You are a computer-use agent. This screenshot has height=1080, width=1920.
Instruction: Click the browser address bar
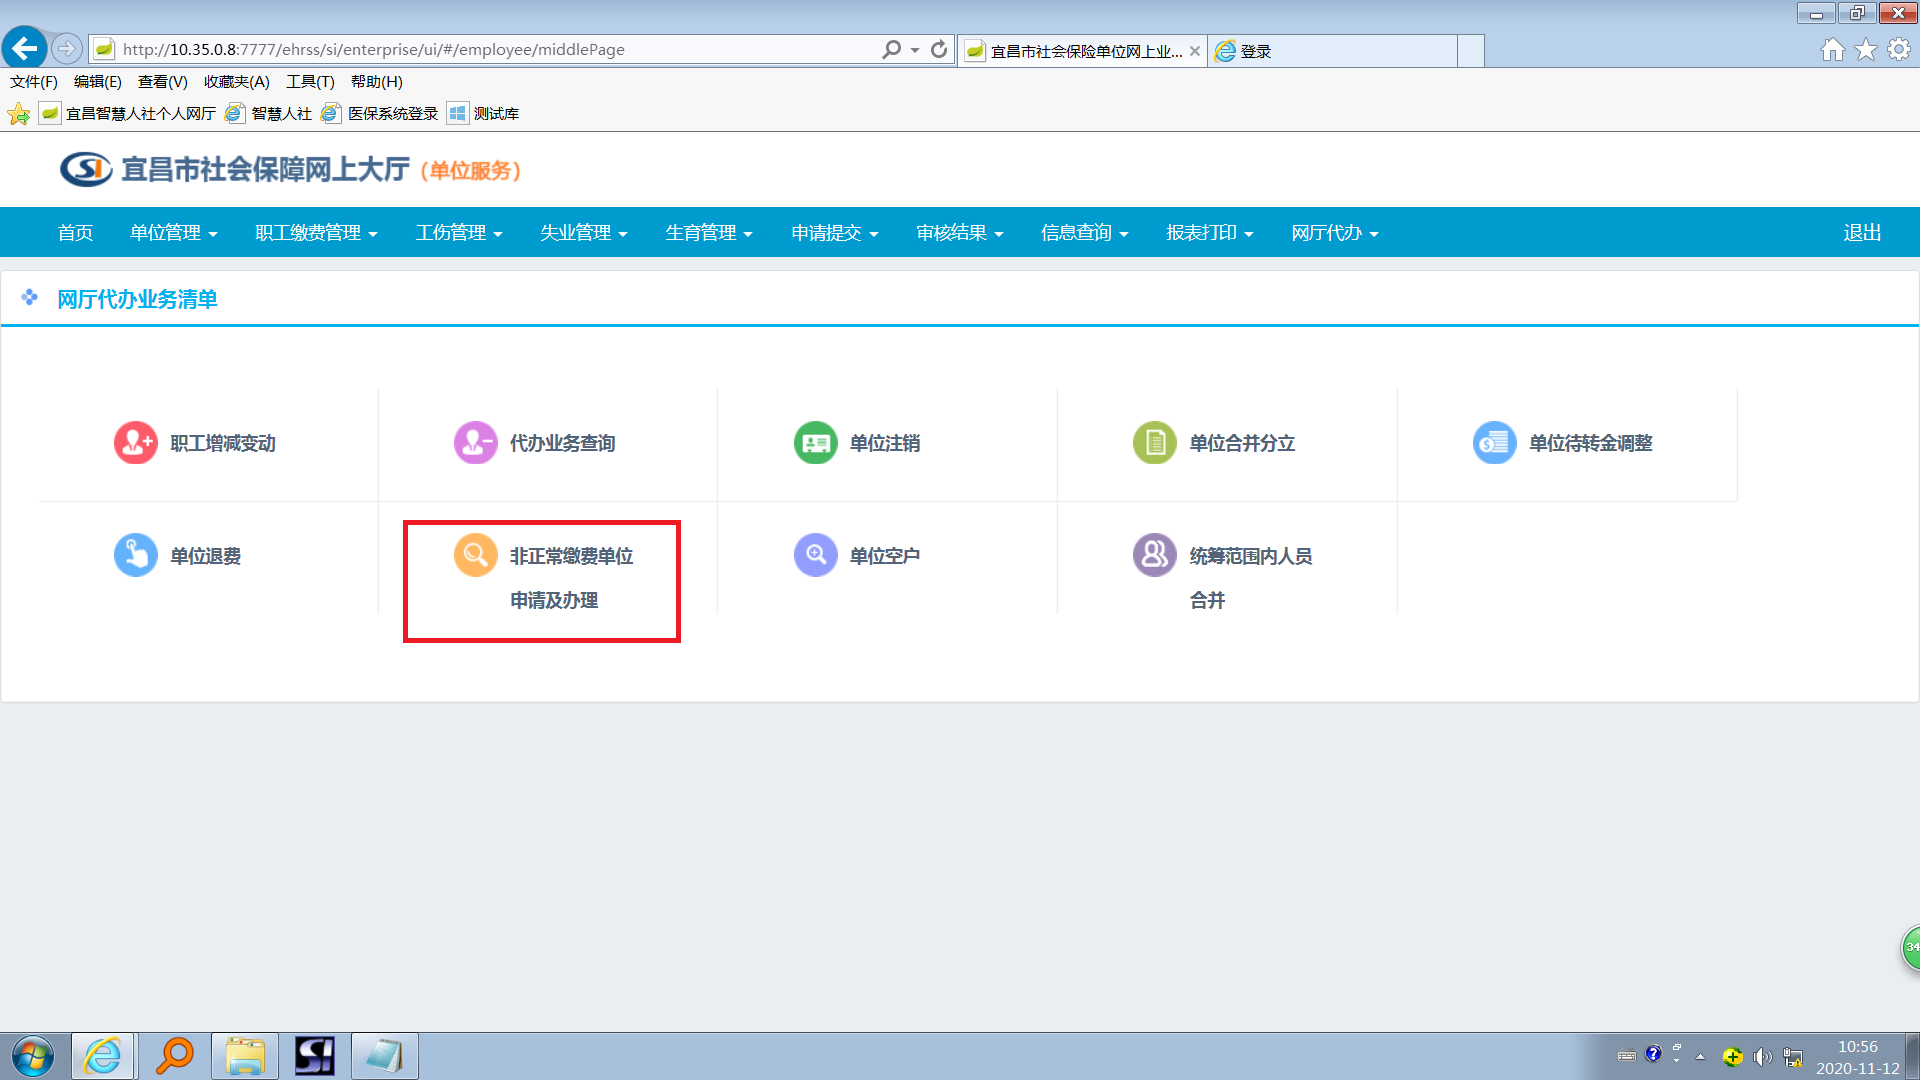pyautogui.click(x=490, y=49)
